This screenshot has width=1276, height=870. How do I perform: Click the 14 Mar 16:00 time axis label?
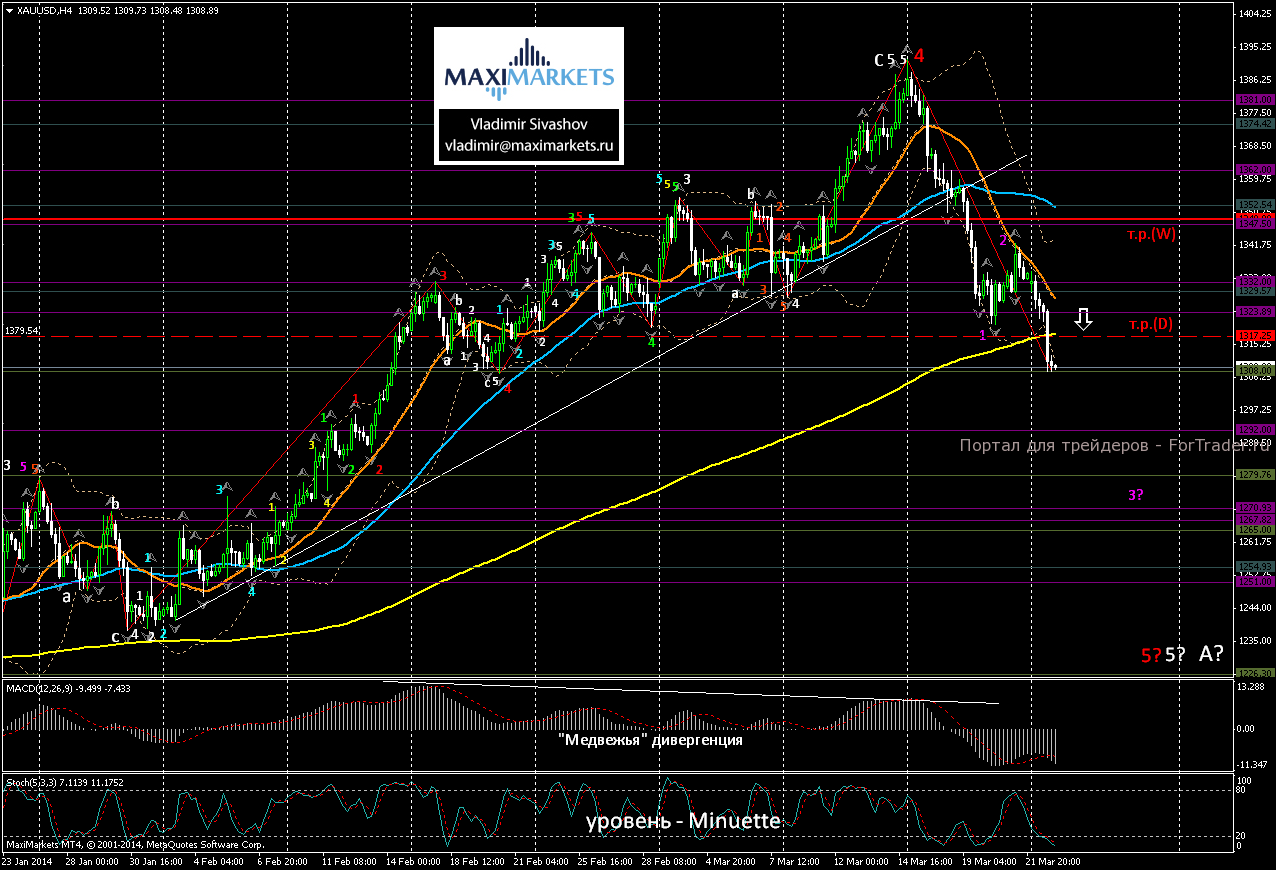[x=926, y=860]
